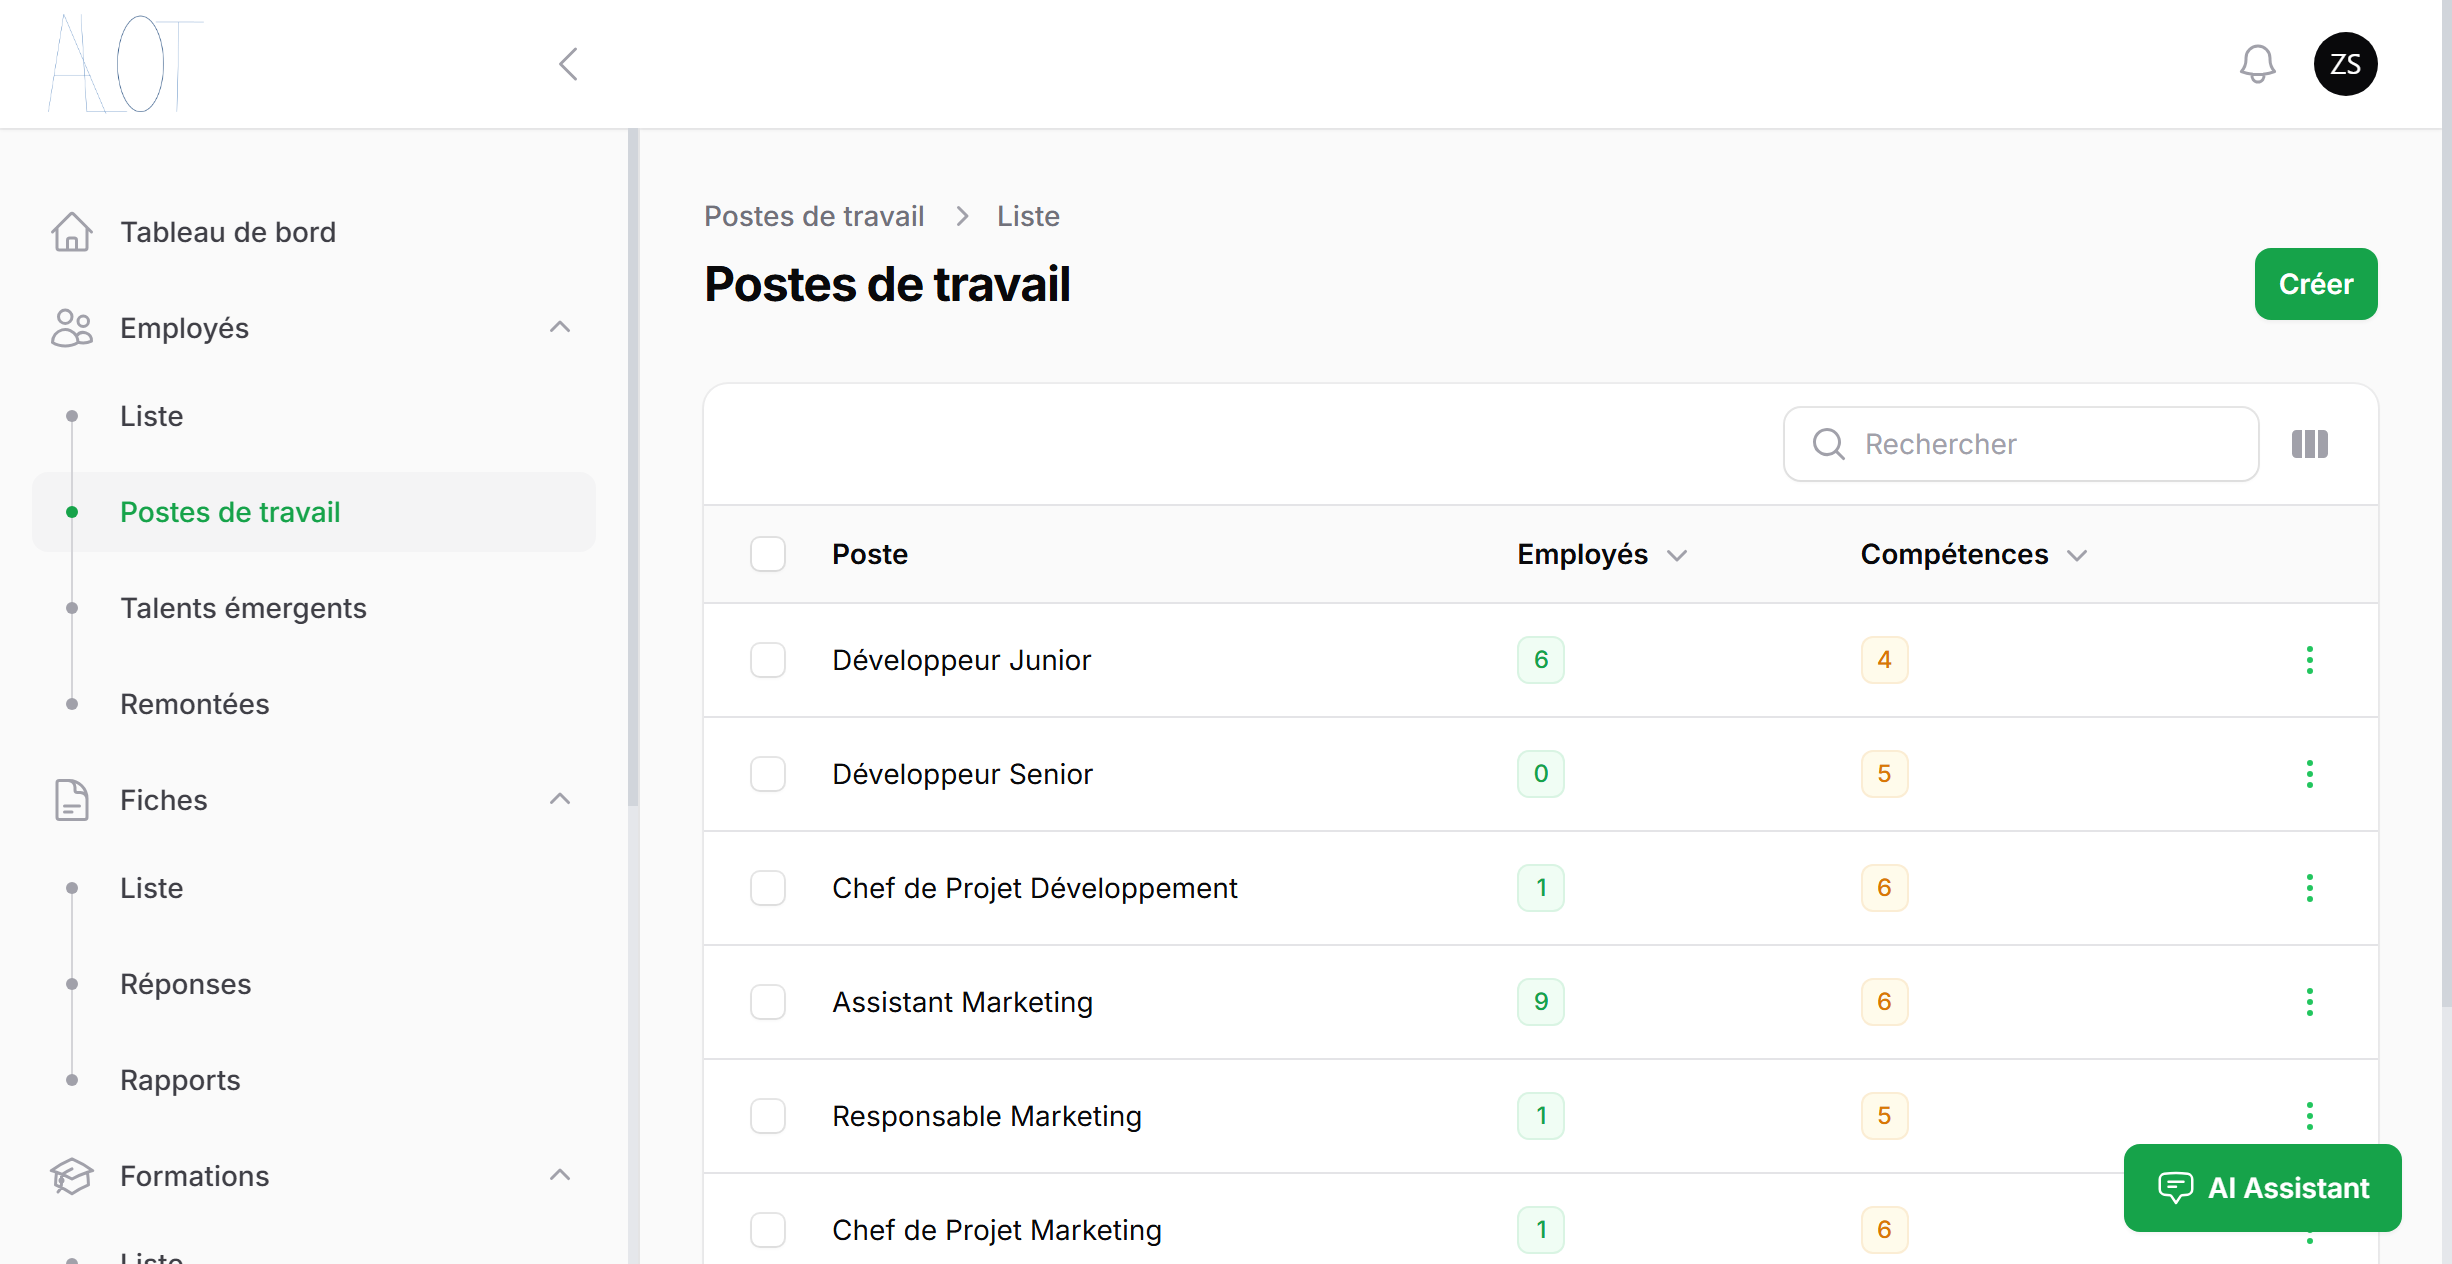The width and height of the screenshot is (2452, 1264).
Task: Open actions menu for Responsable Marketing
Action: point(2310,1116)
